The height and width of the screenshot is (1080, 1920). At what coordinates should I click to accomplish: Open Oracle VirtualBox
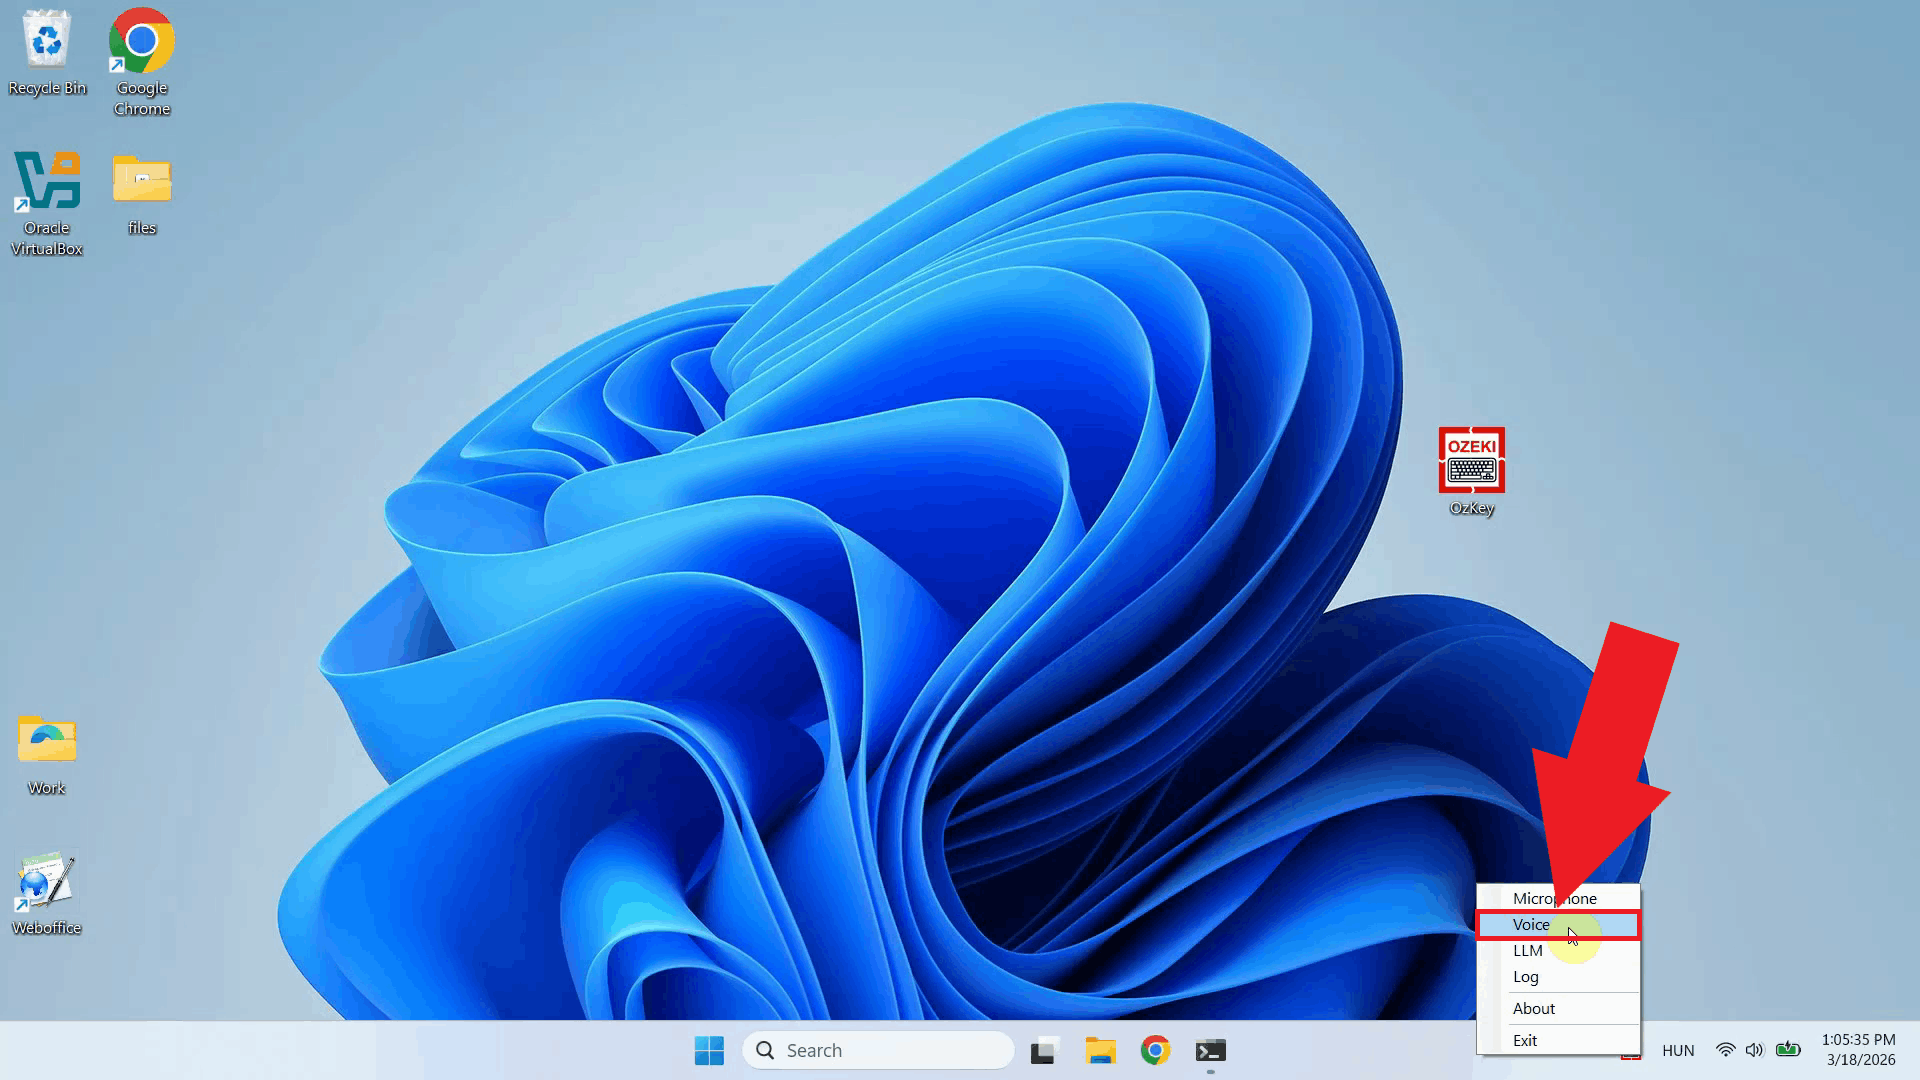pos(46,180)
